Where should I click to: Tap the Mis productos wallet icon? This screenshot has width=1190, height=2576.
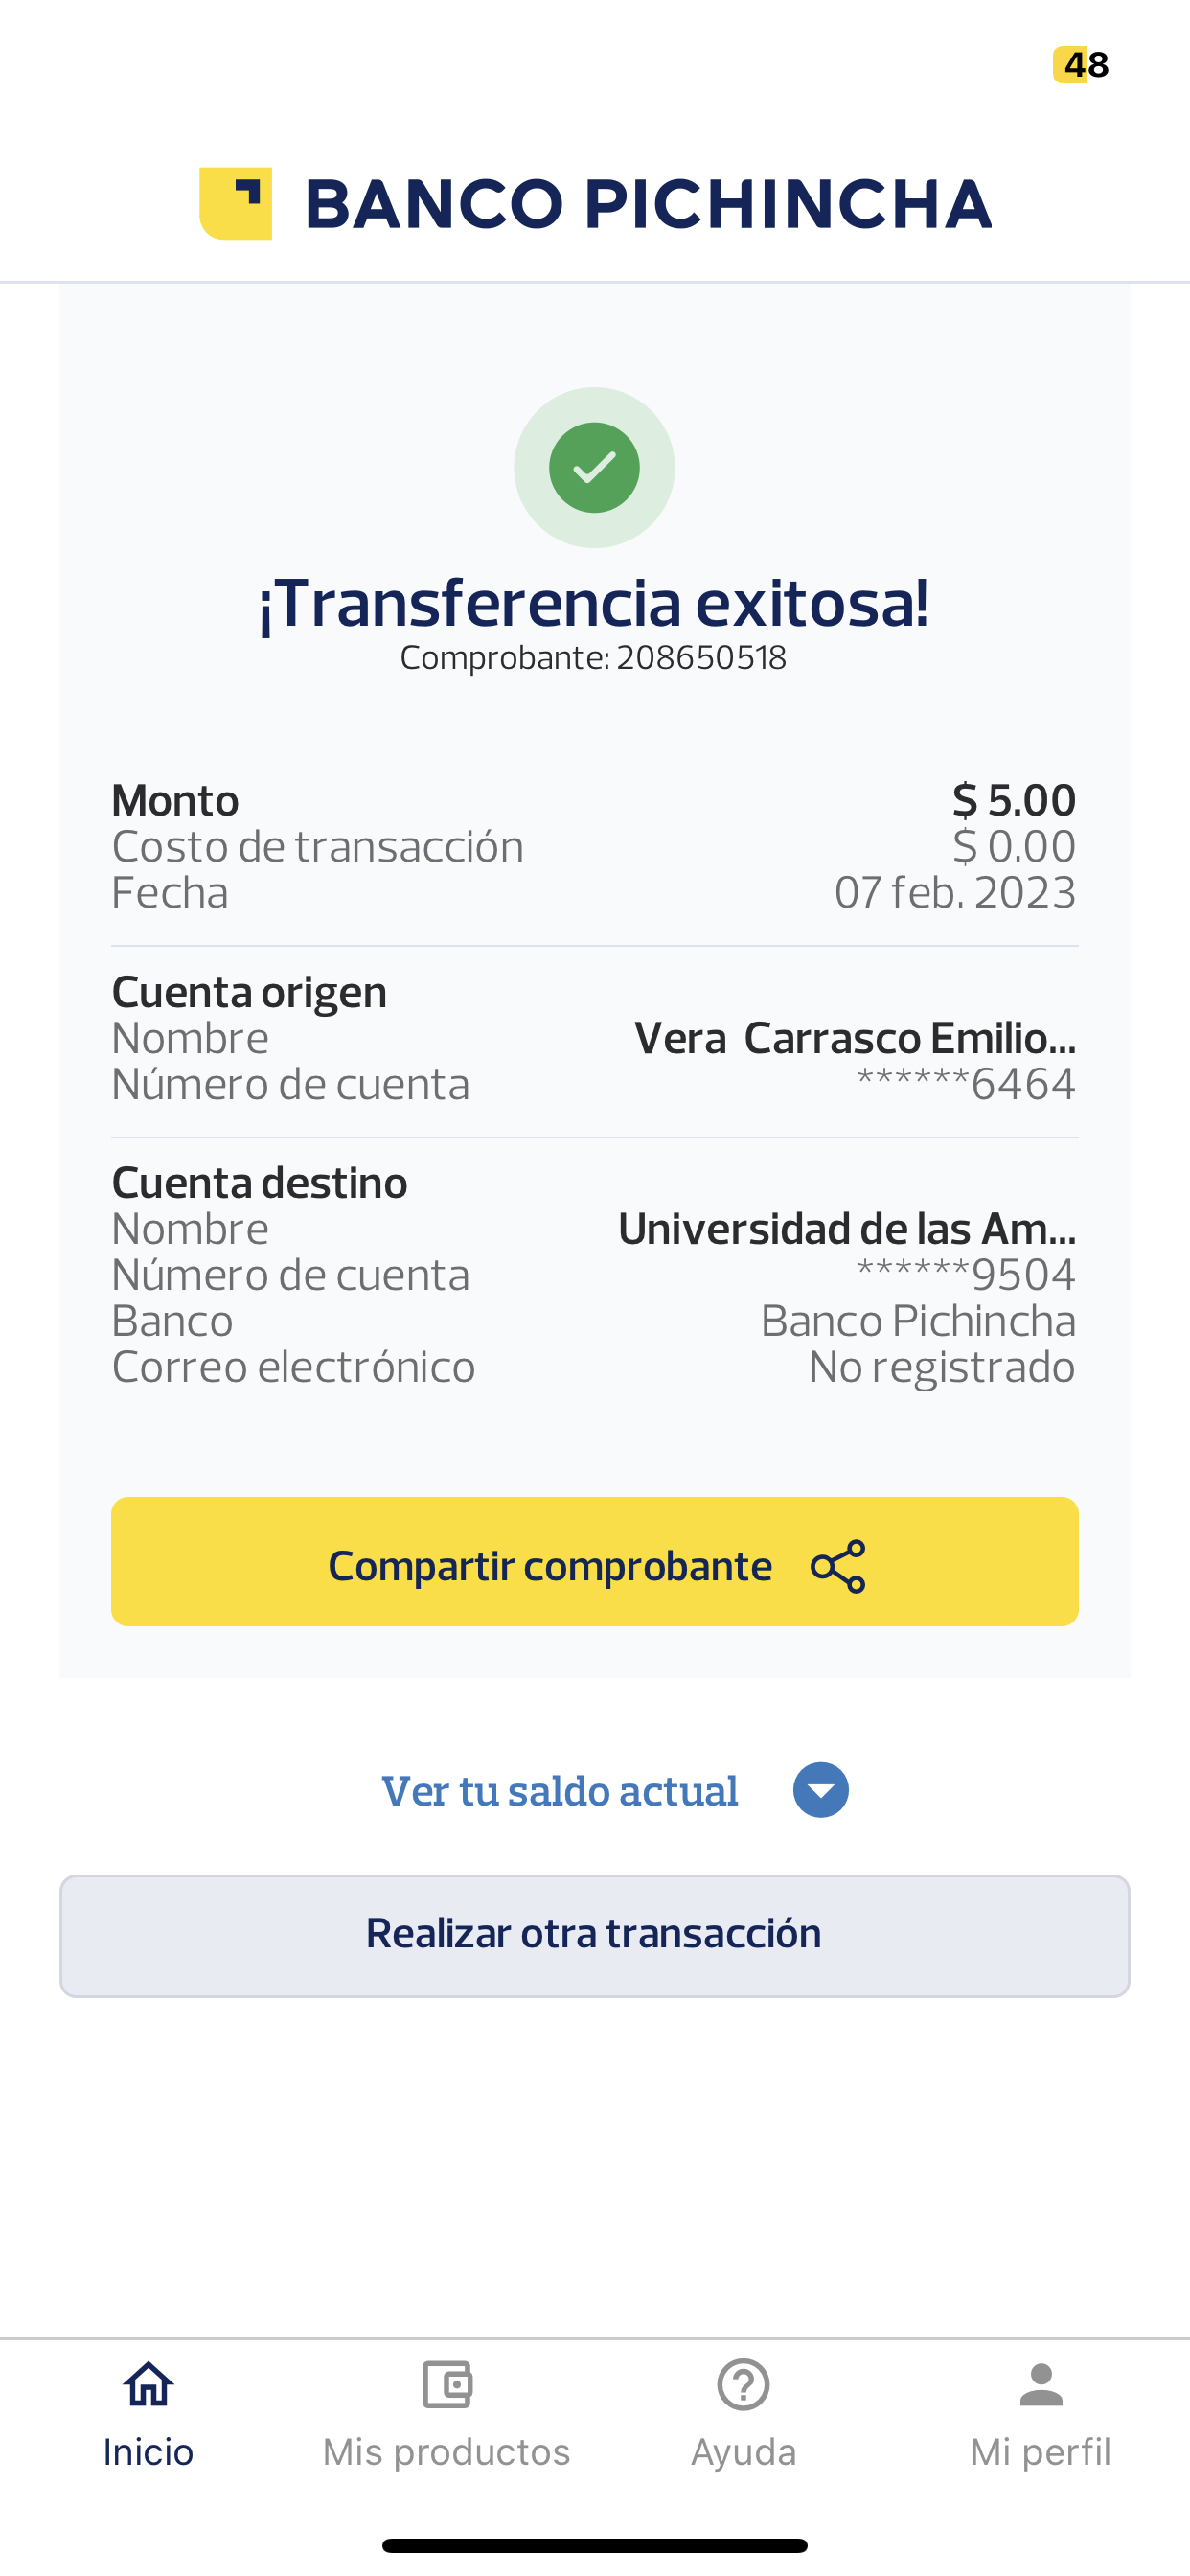click(x=446, y=2385)
